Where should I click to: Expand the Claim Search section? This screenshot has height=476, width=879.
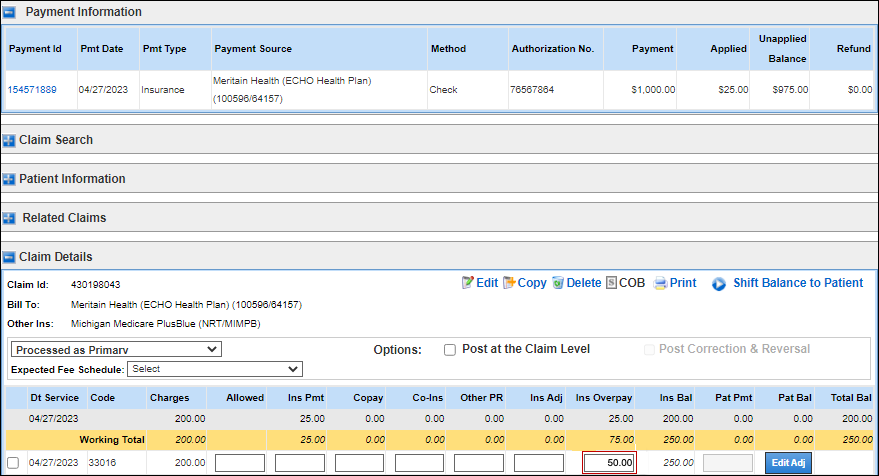coord(10,141)
